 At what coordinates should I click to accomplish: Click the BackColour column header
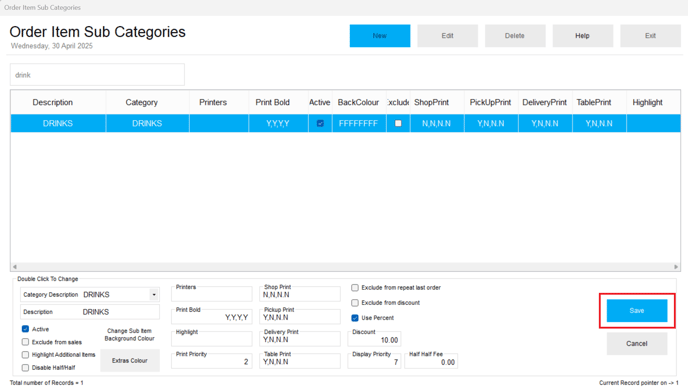pyautogui.click(x=358, y=102)
